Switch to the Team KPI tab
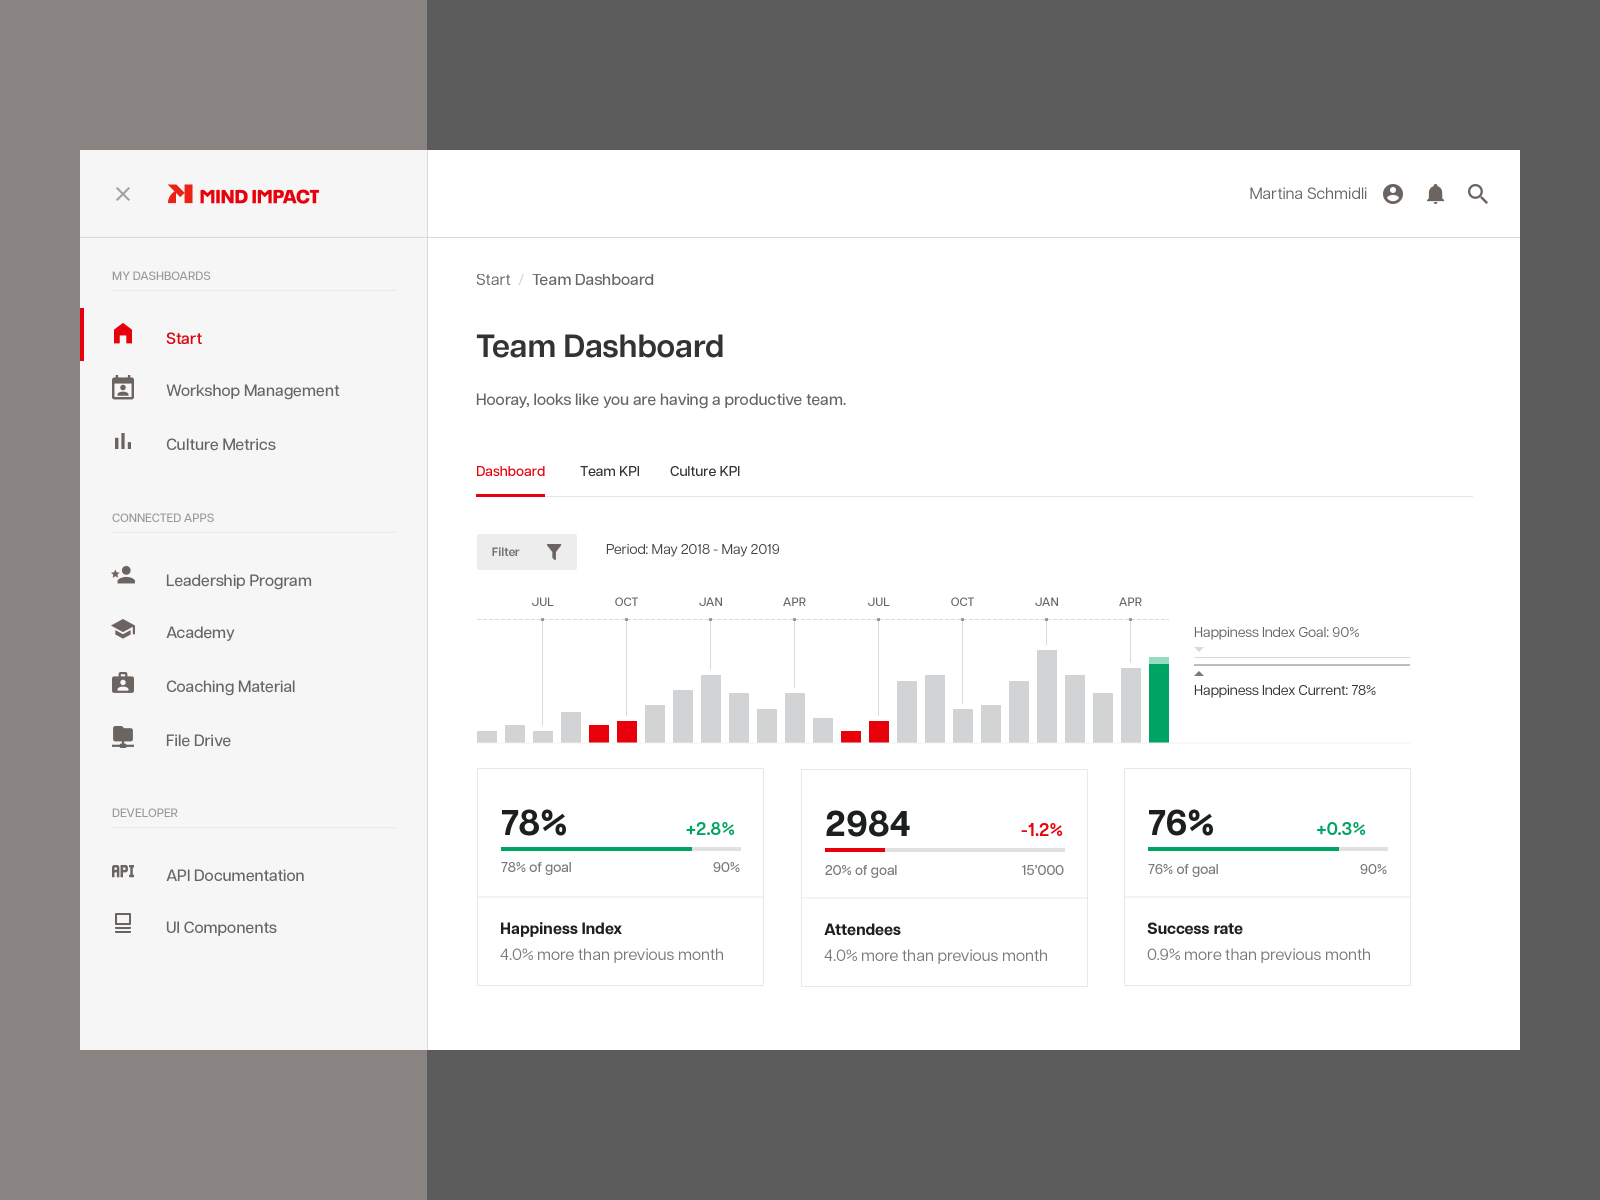Screen dimensions: 1600x1200 [610, 471]
